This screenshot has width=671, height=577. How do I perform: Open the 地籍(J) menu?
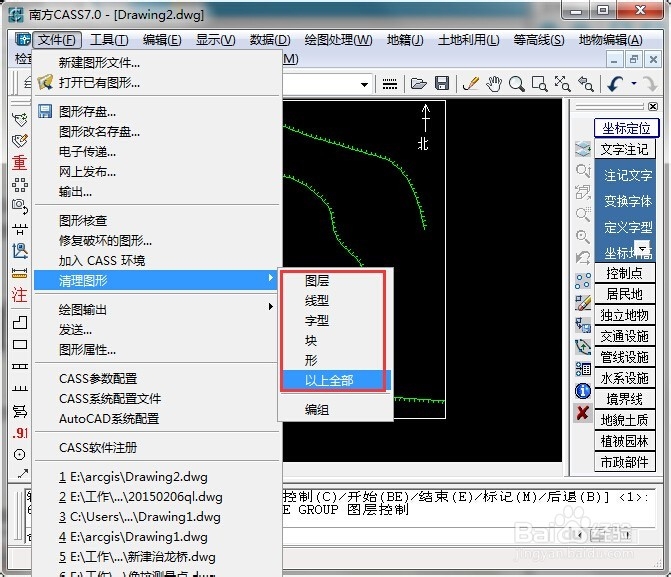405,40
